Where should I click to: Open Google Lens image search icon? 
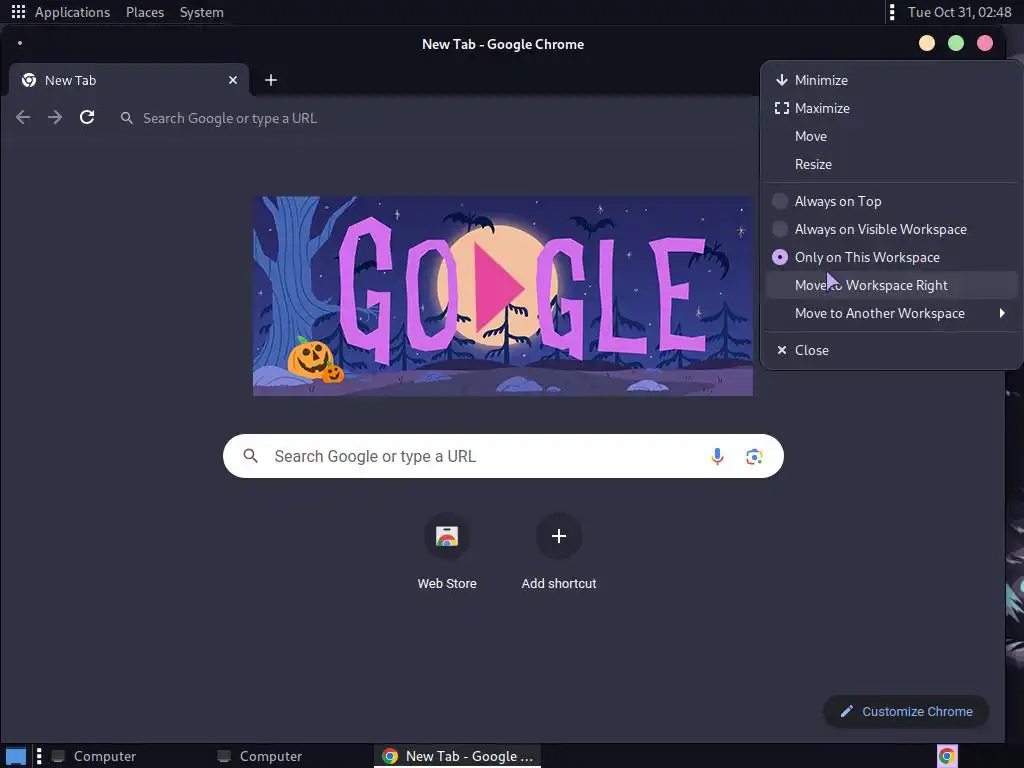pos(754,456)
